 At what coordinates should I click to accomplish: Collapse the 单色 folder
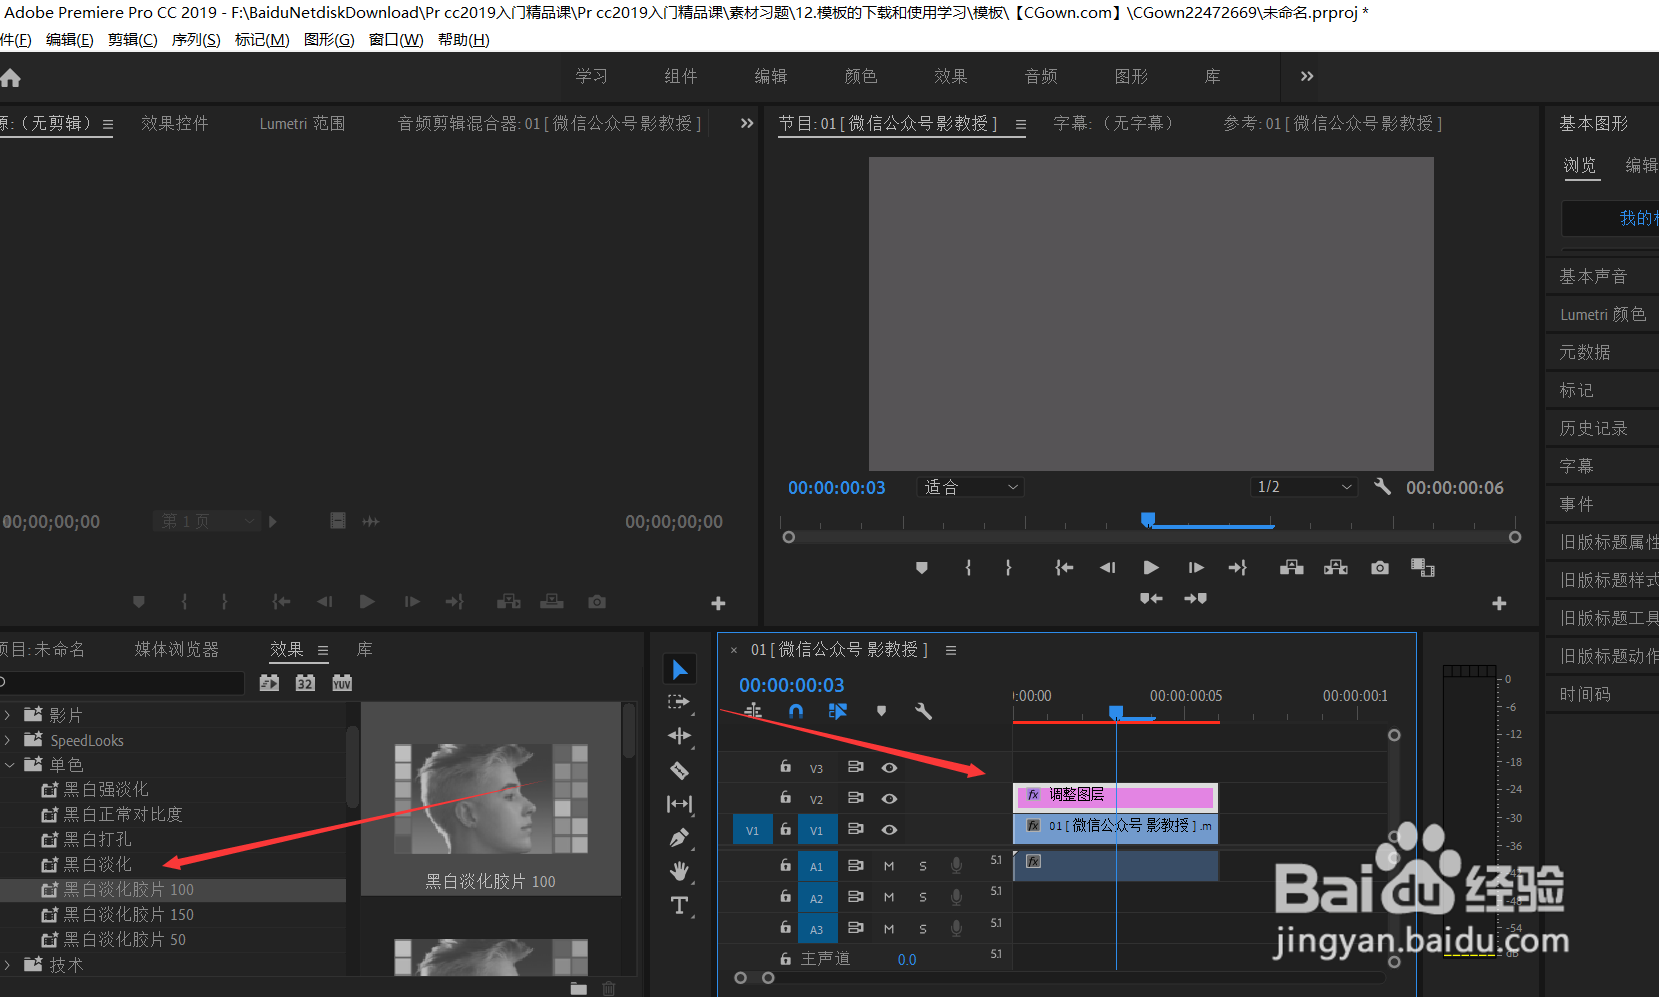8,765
